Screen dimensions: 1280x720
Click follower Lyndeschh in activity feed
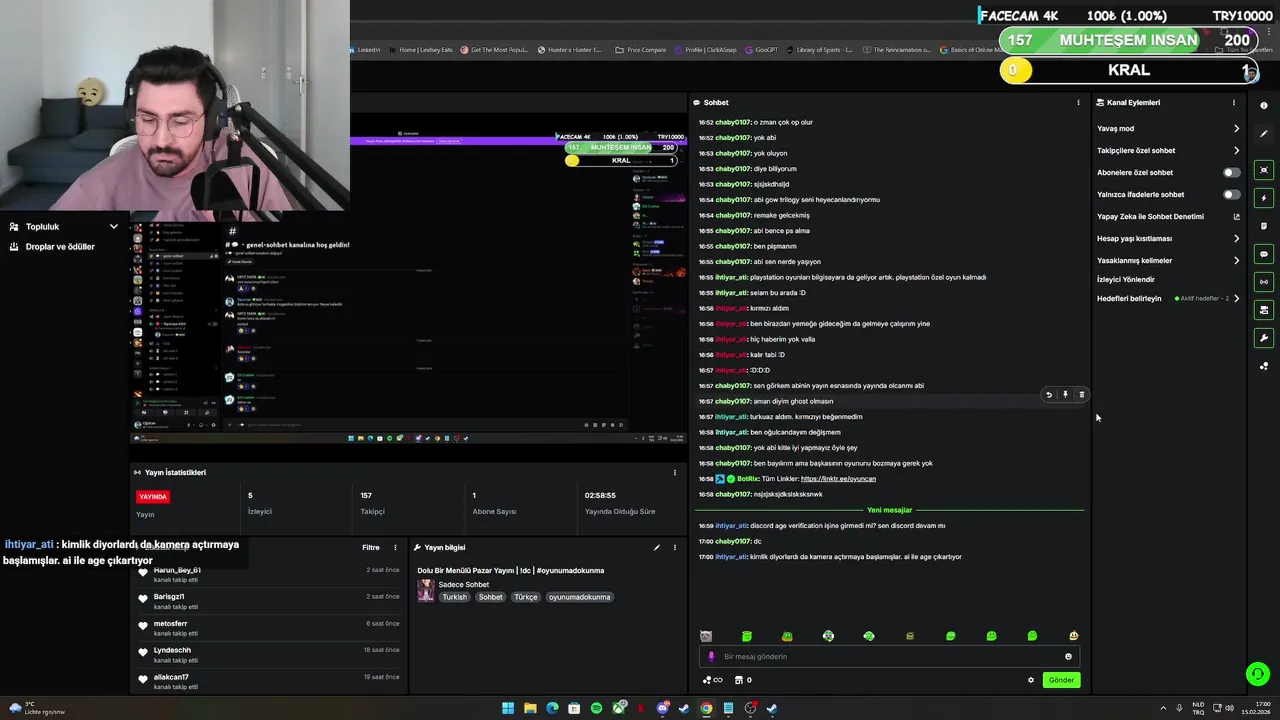tap(172, 650)
